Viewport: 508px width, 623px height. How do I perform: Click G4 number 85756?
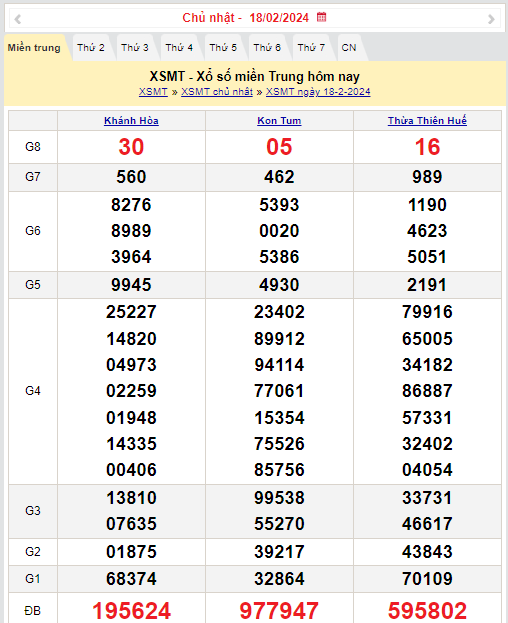coord(279,470)
